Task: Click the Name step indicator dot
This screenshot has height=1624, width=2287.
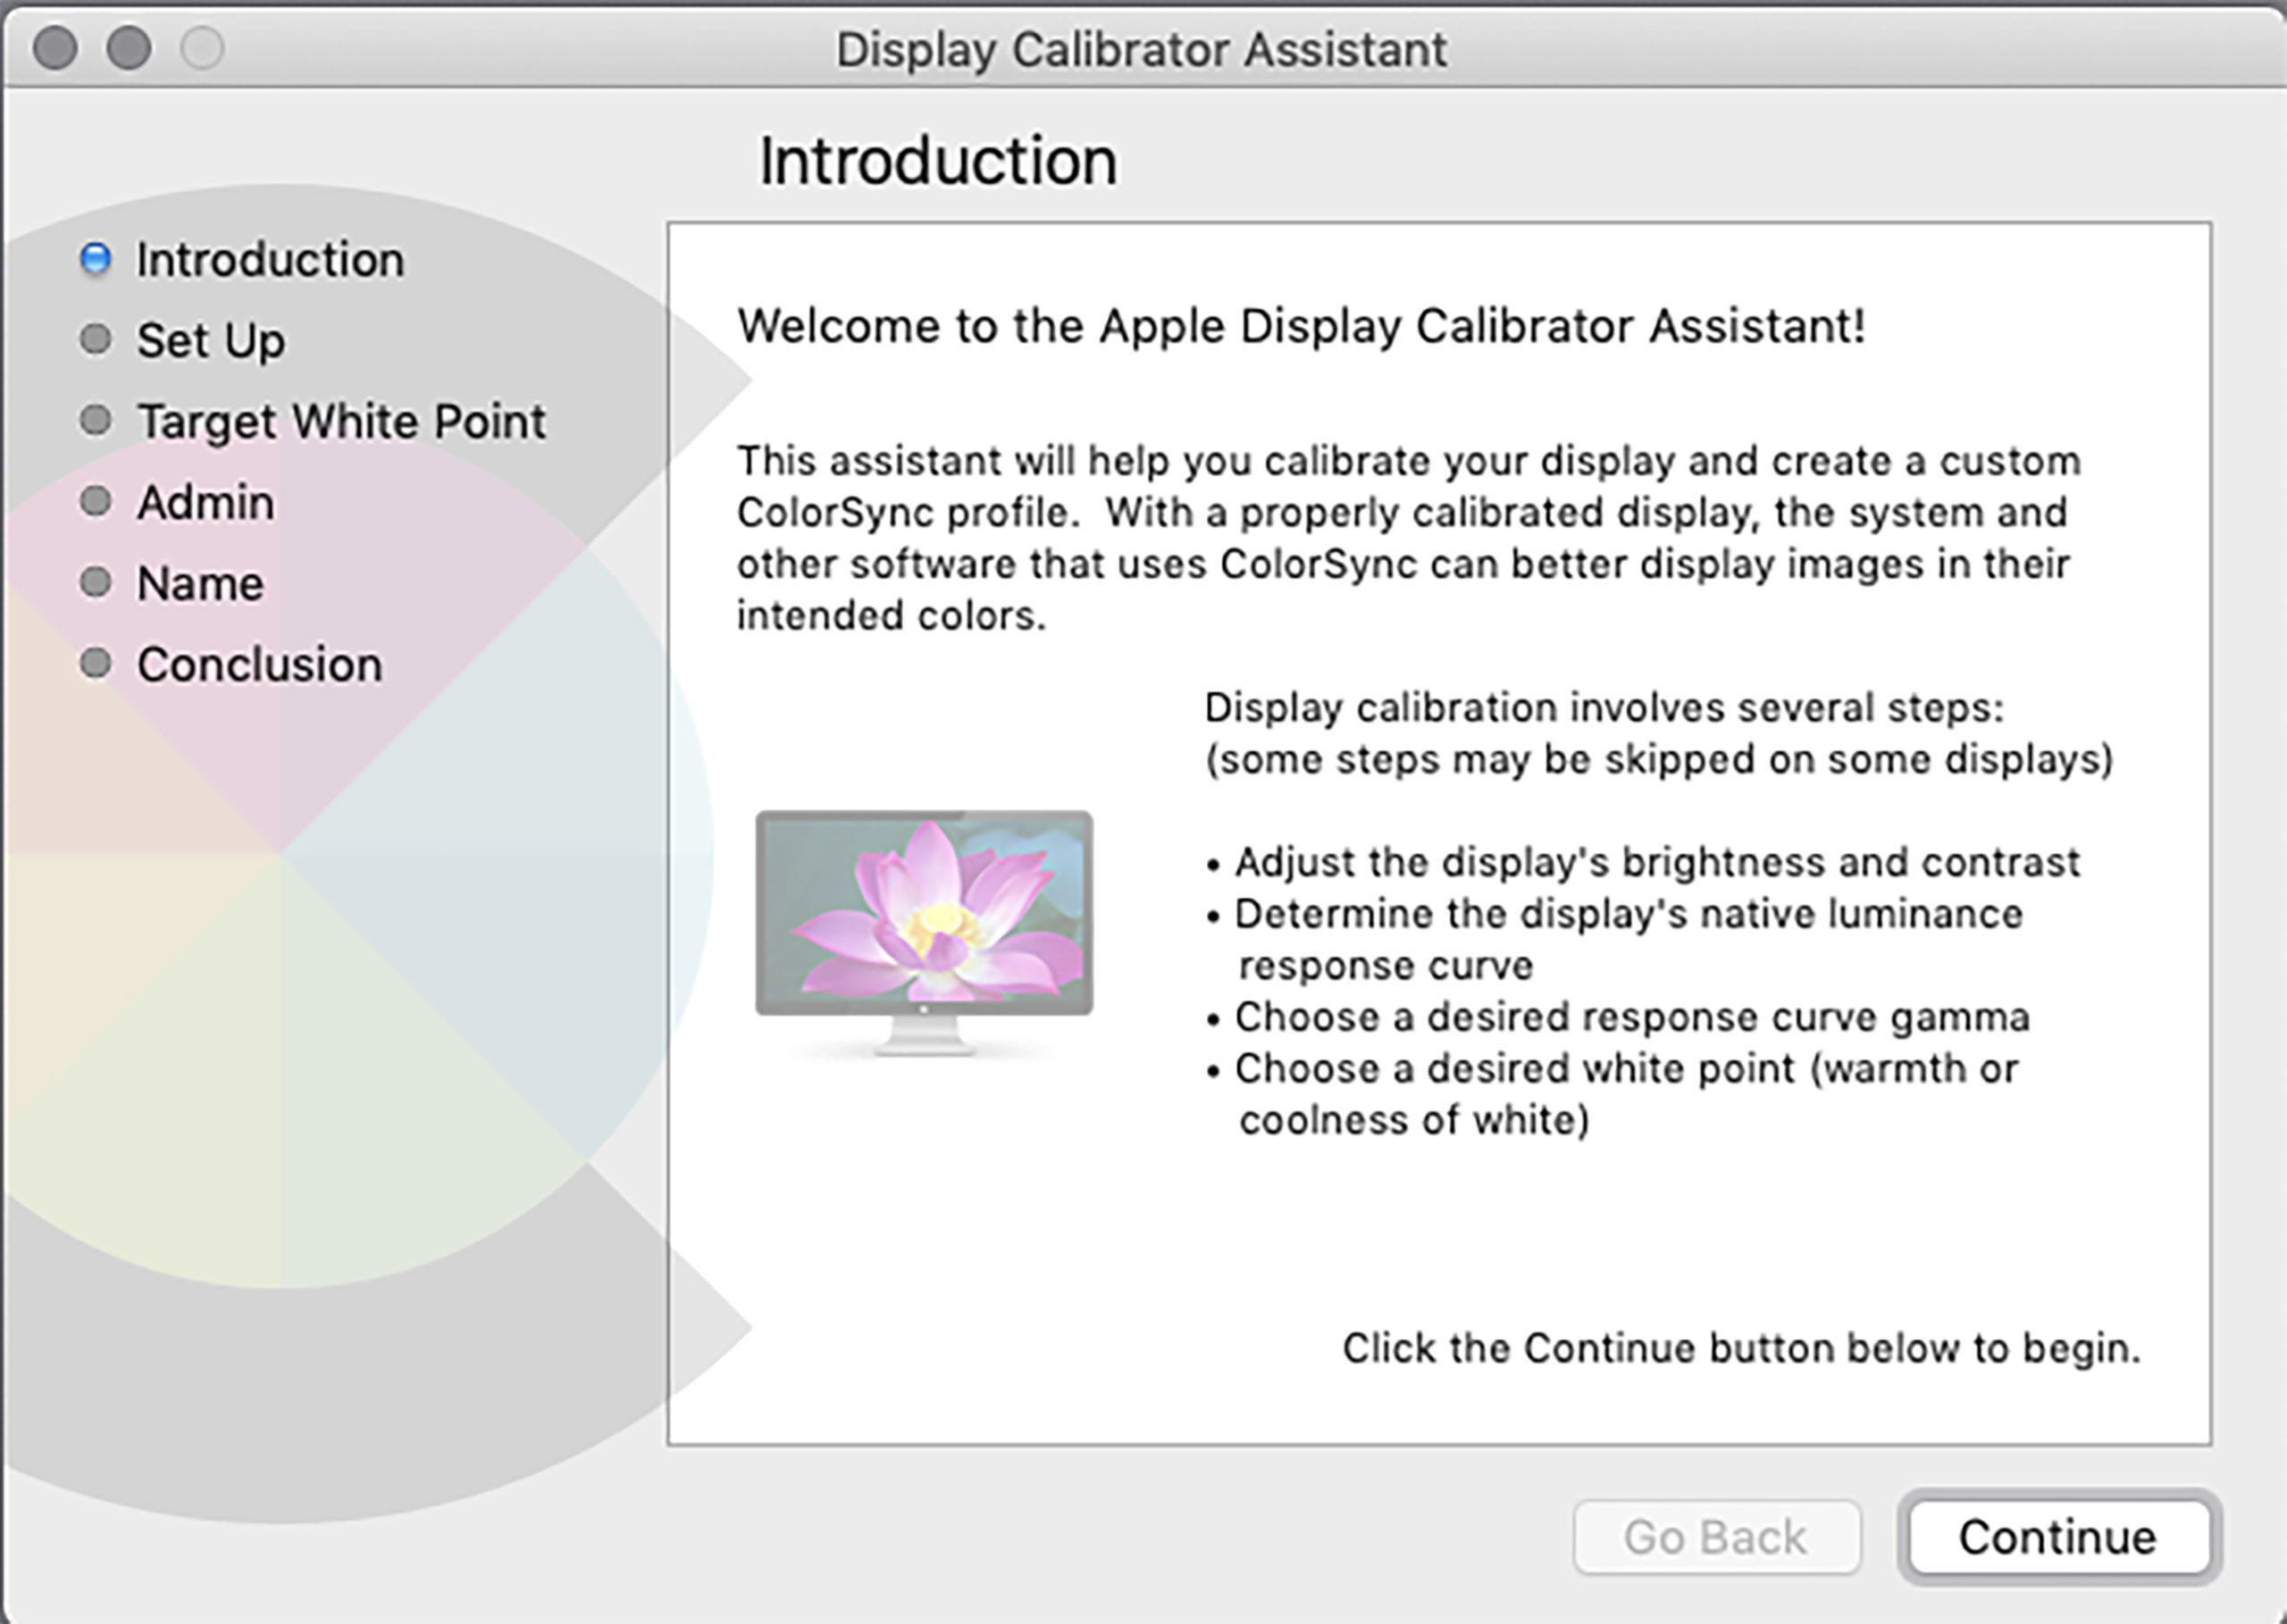Action: coord(95,583)
